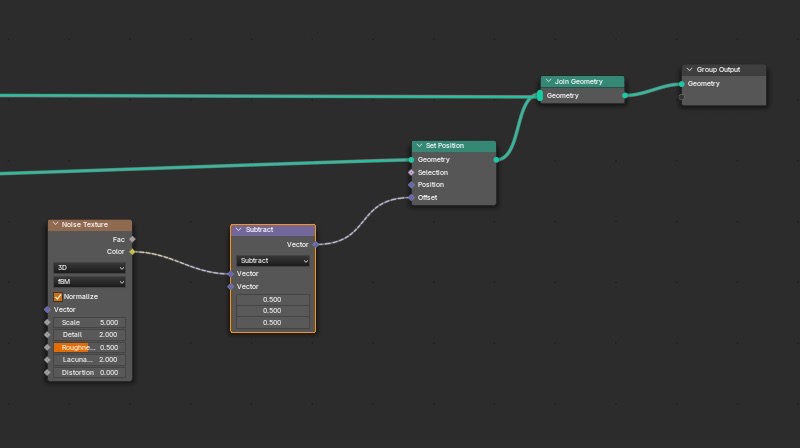Click the Selection input socket

coord(411,172)
